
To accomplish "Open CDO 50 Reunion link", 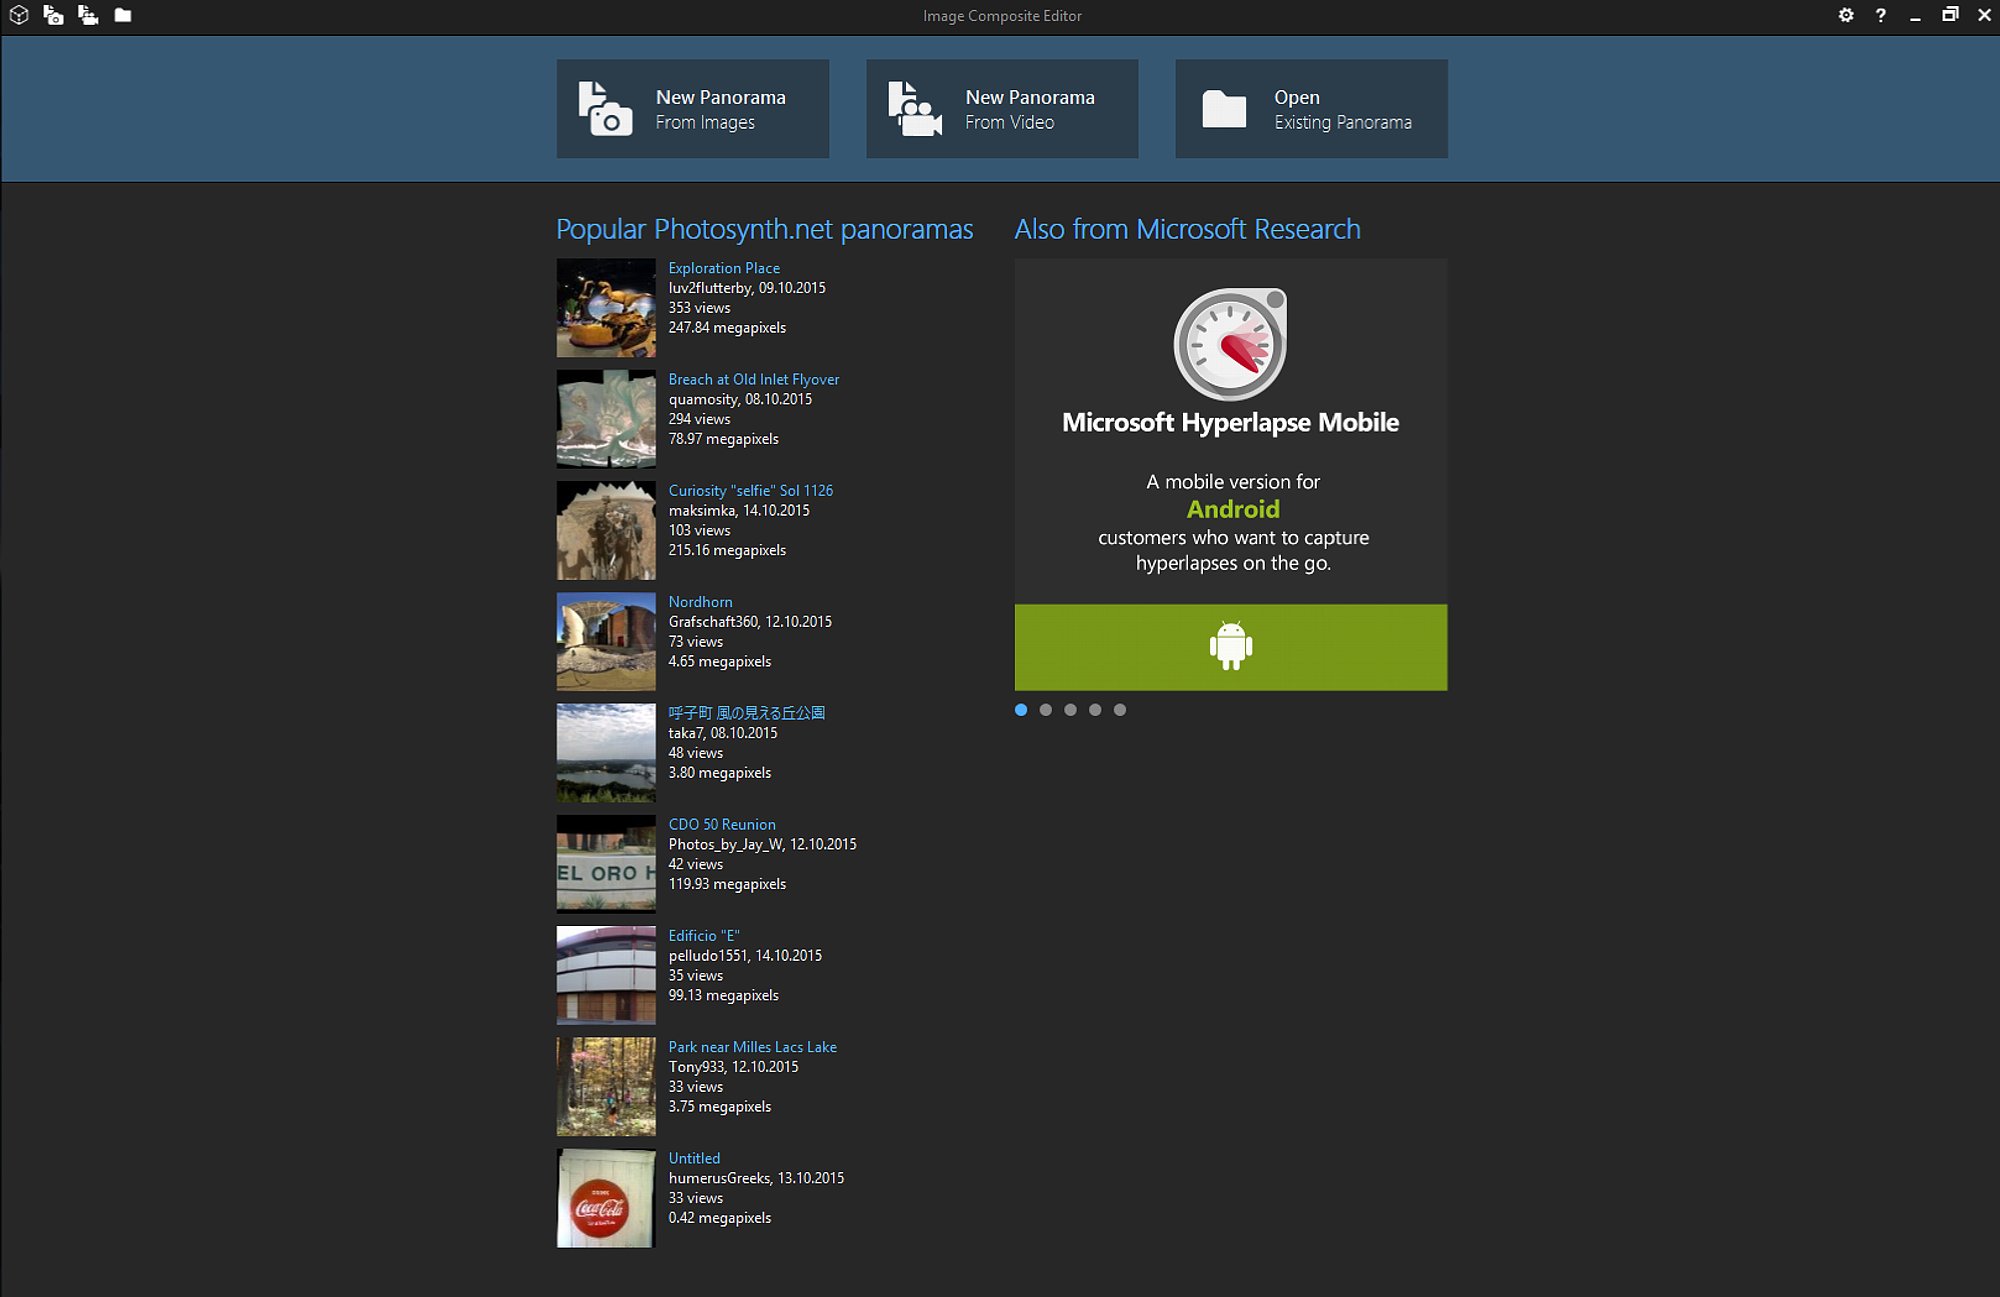I will [722, 824].
